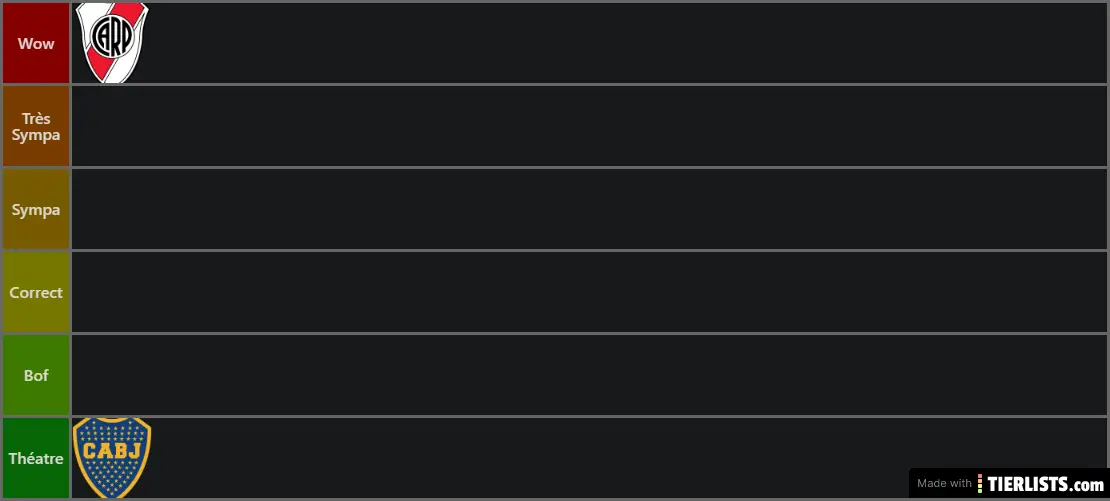Select the green Bof tier label
The image size is (1110, 501).
[36, 376]
